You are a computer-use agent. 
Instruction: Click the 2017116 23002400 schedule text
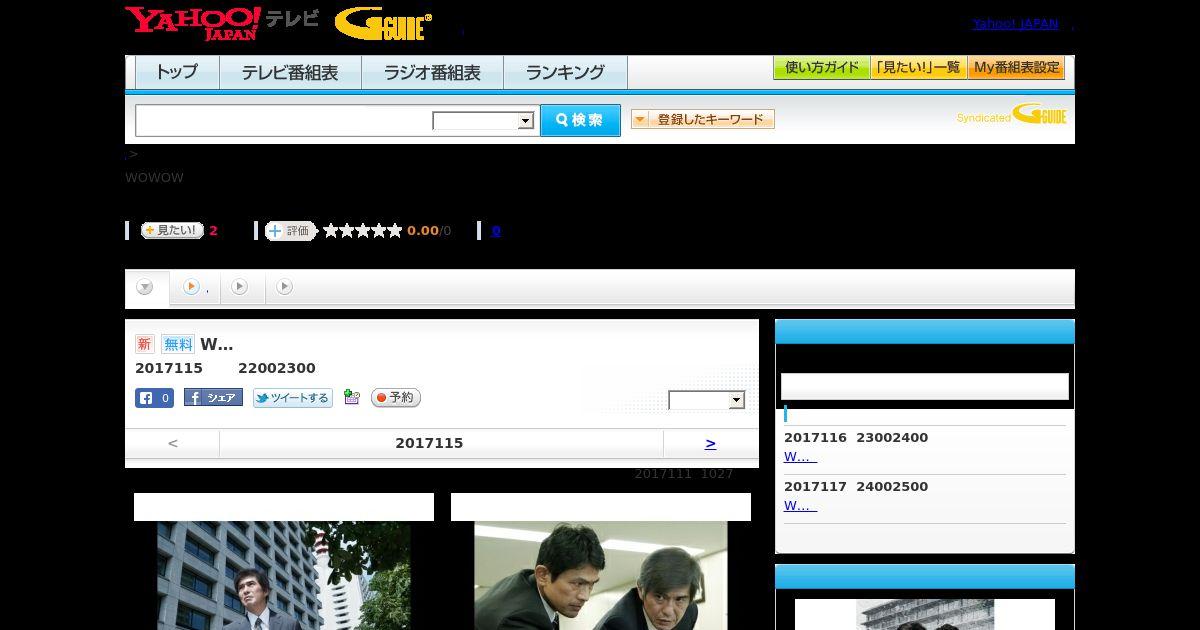click(x=856, y=438)
